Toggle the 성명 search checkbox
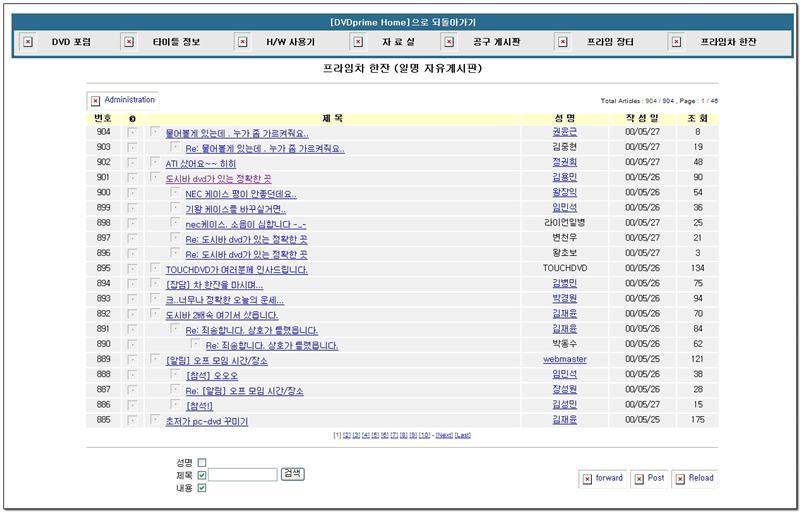The image size is (800, 512). [x=202, y=463]
